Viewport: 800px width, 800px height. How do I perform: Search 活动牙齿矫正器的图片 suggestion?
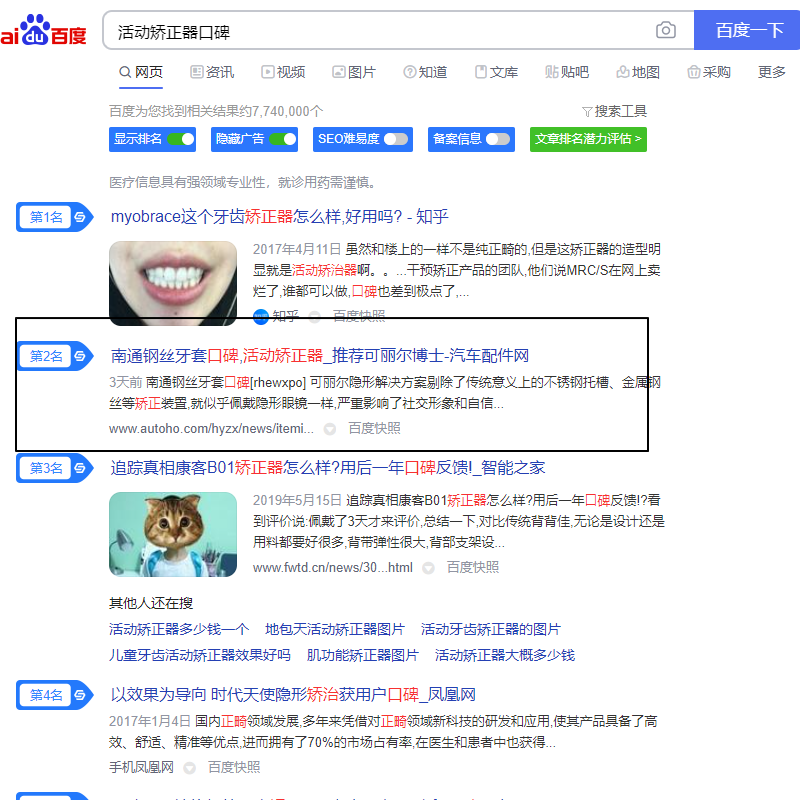coord(490,629)
